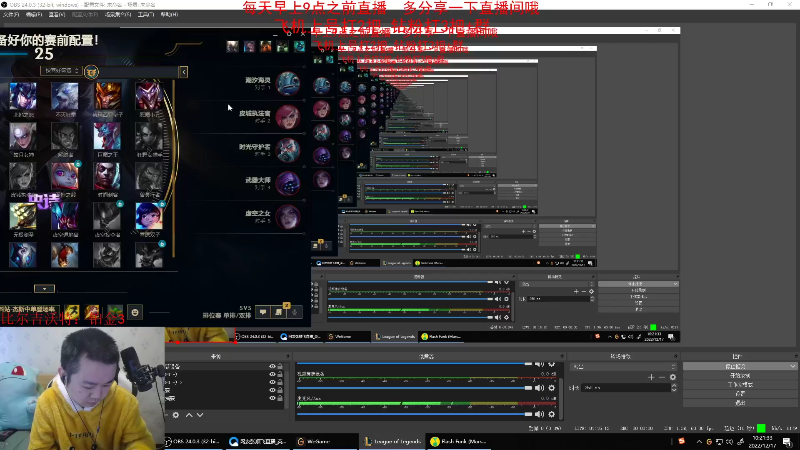
Task: Open the 按喜好排序 sort dropdown
Action: click(x=61, y=70)
